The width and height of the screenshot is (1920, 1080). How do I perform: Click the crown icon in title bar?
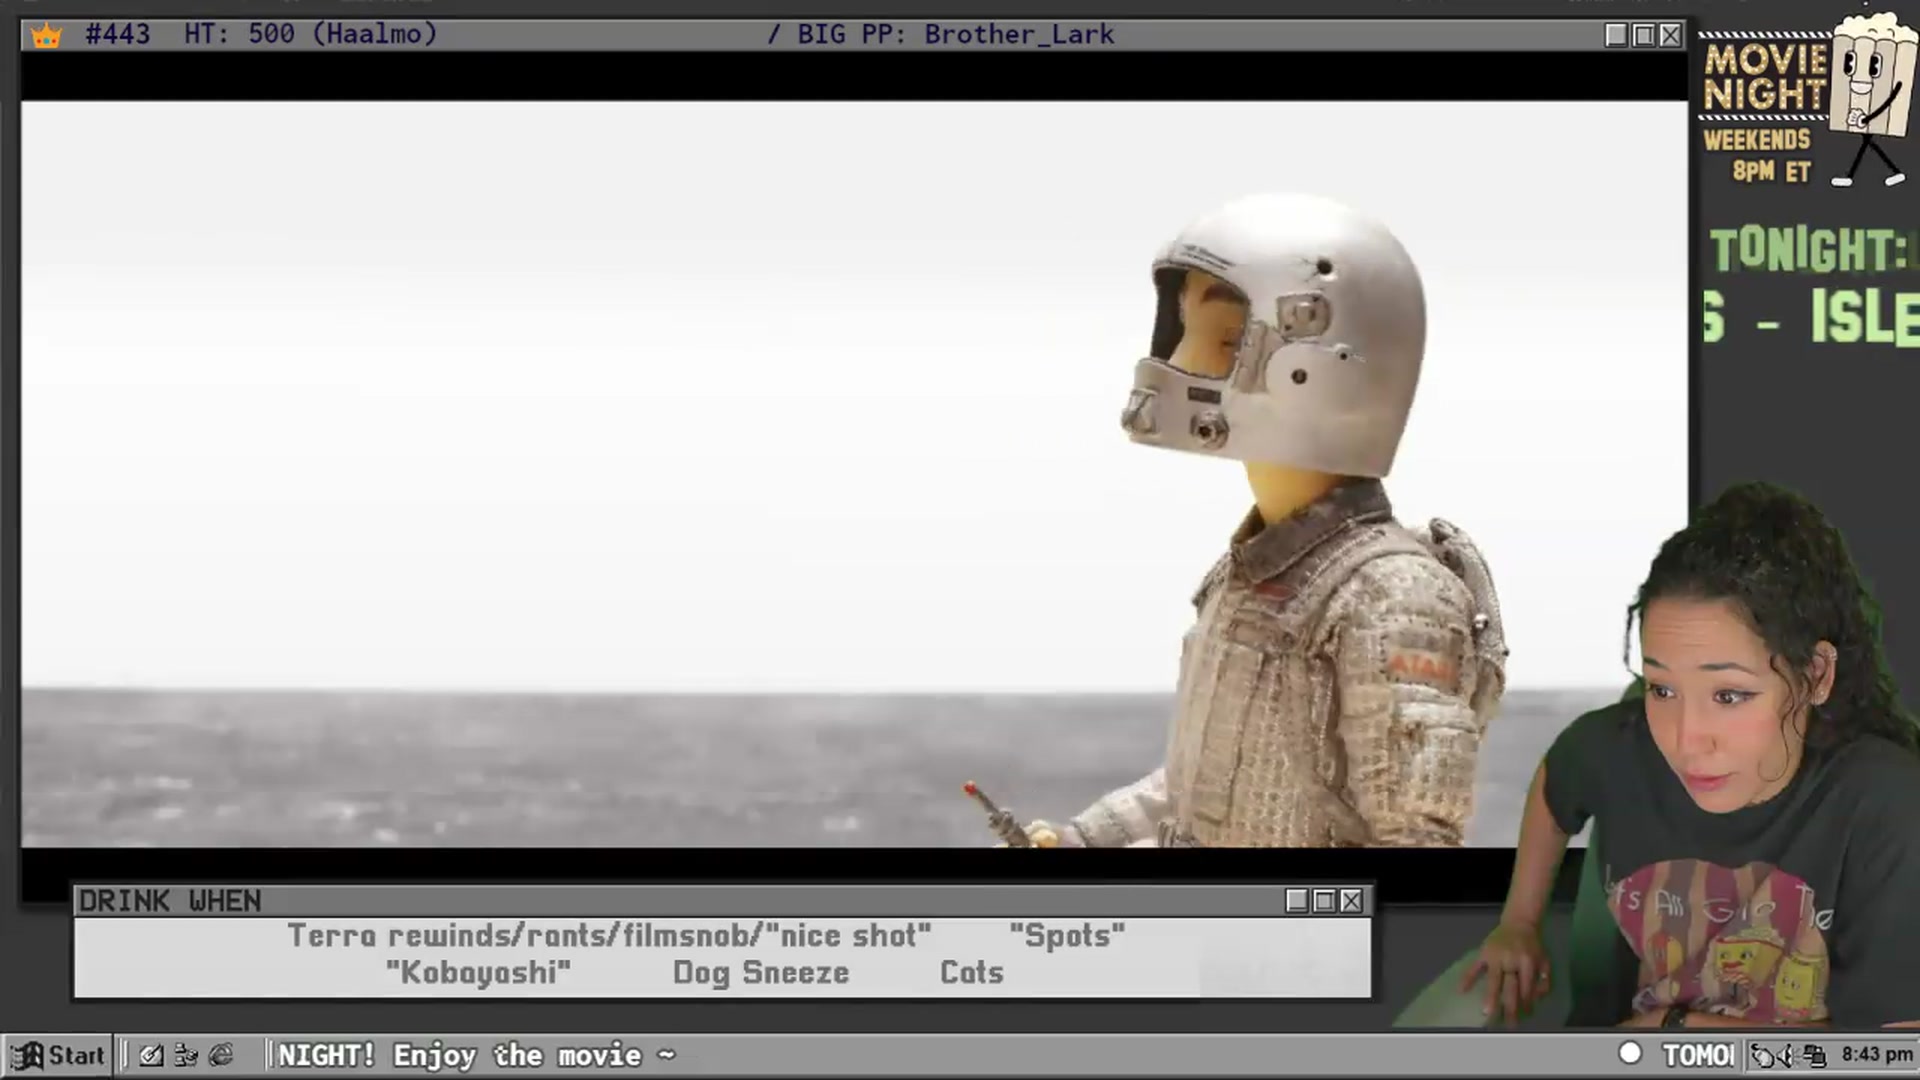coord(46,36)
